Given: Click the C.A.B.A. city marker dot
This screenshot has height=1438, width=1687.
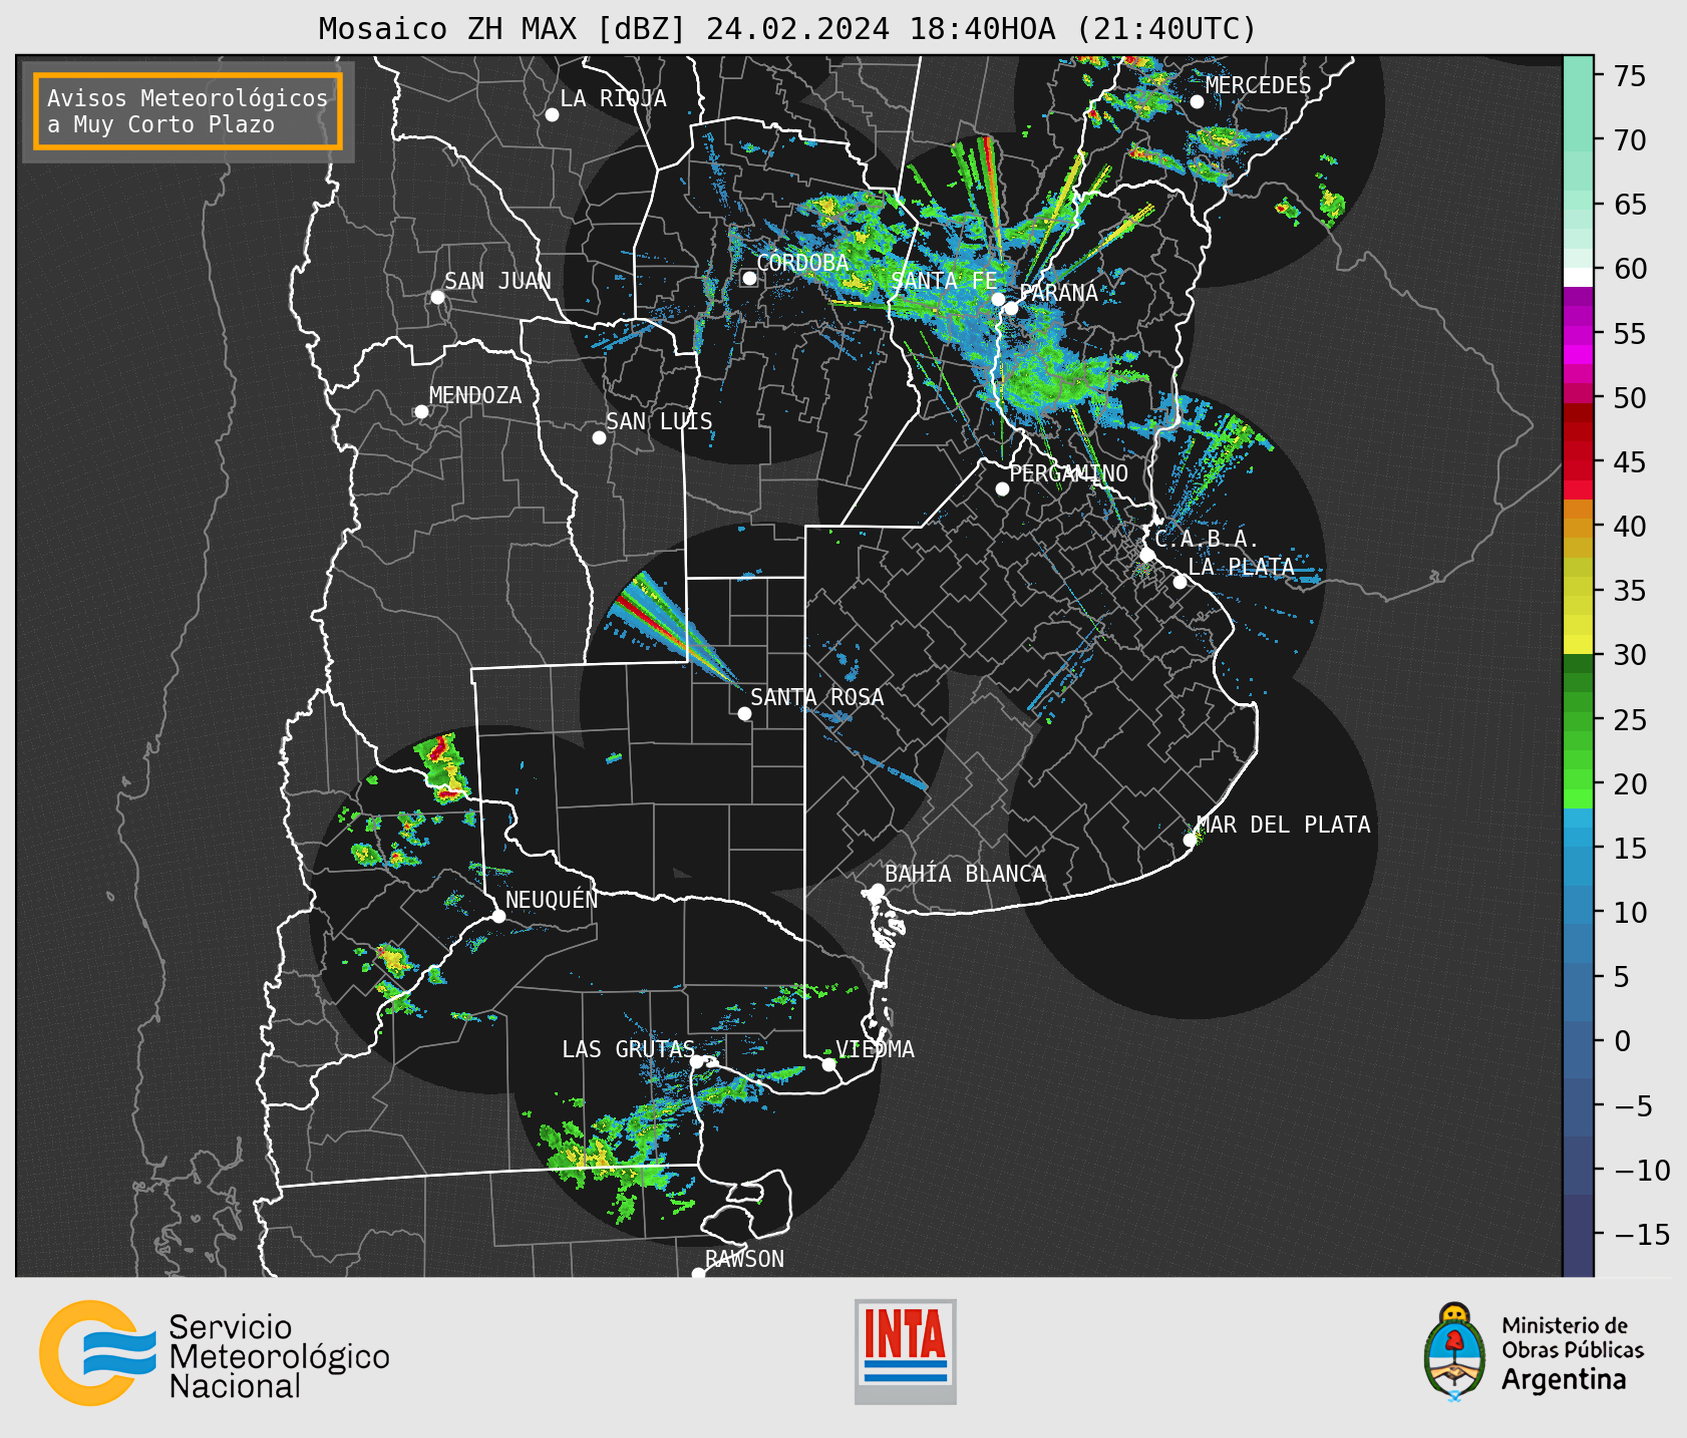Looking at the screenshot, I should (x=1147, y=555).
